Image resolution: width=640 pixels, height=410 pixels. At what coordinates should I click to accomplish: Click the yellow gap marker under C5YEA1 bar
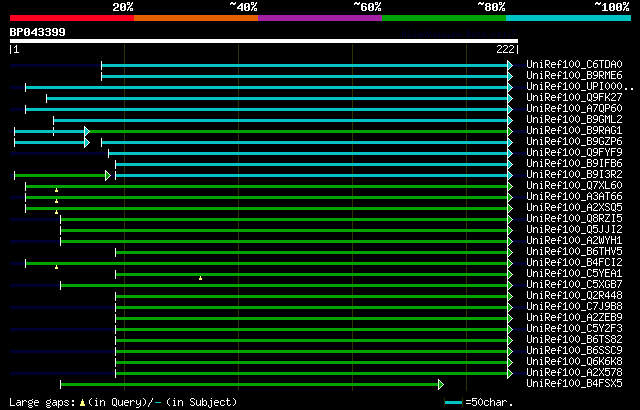click(200, 278)
